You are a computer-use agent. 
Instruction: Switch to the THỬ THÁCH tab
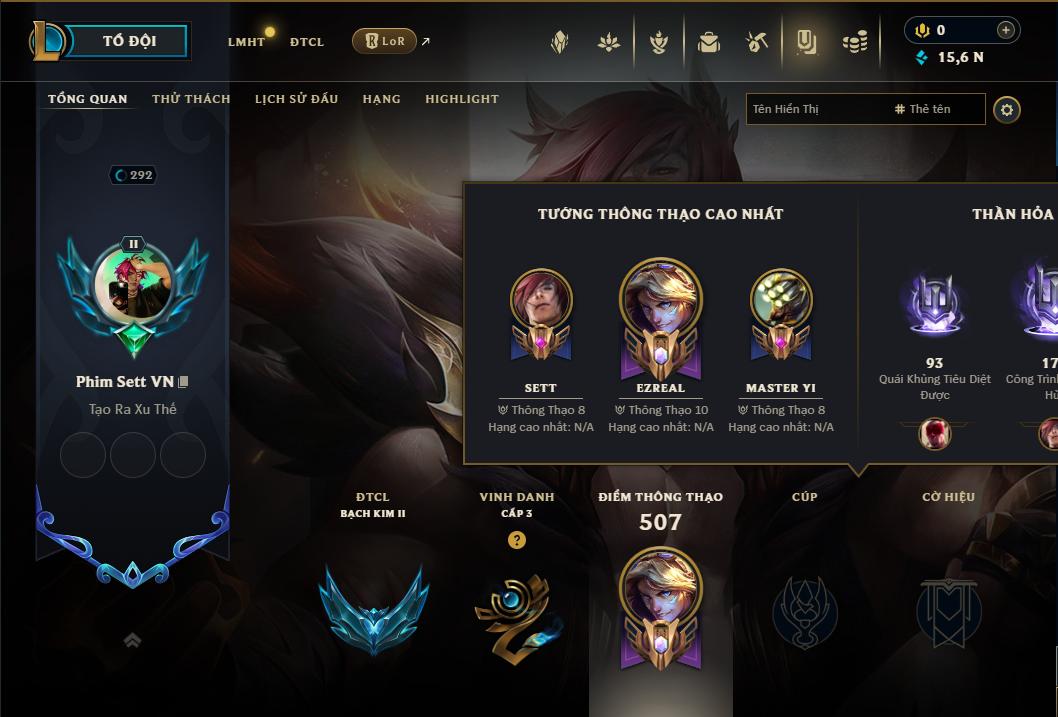191,98
